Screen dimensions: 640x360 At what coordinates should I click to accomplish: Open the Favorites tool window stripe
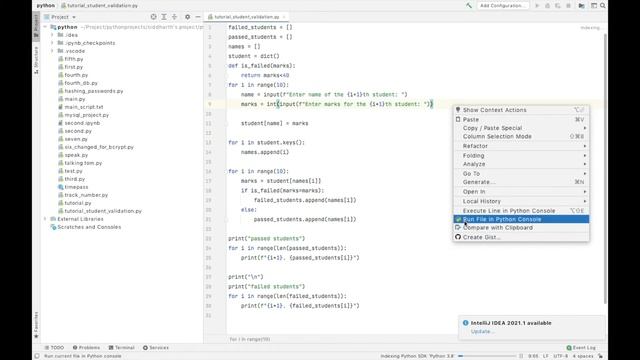tap(36, 325)
